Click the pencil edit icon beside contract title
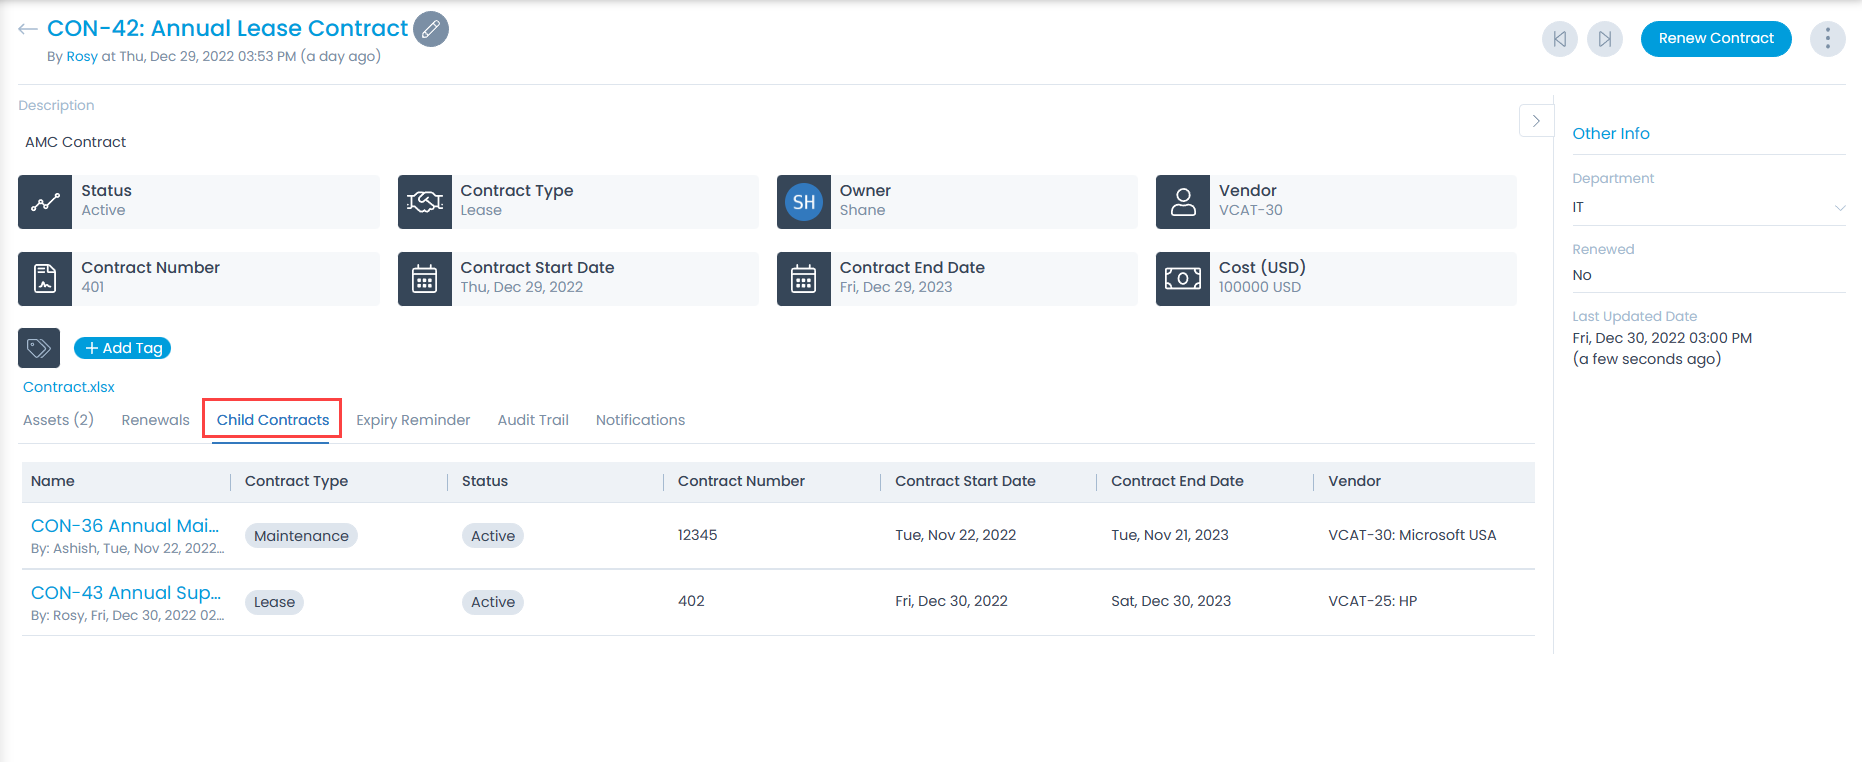This screenshot has width=1862, height=762. point(431,29)
